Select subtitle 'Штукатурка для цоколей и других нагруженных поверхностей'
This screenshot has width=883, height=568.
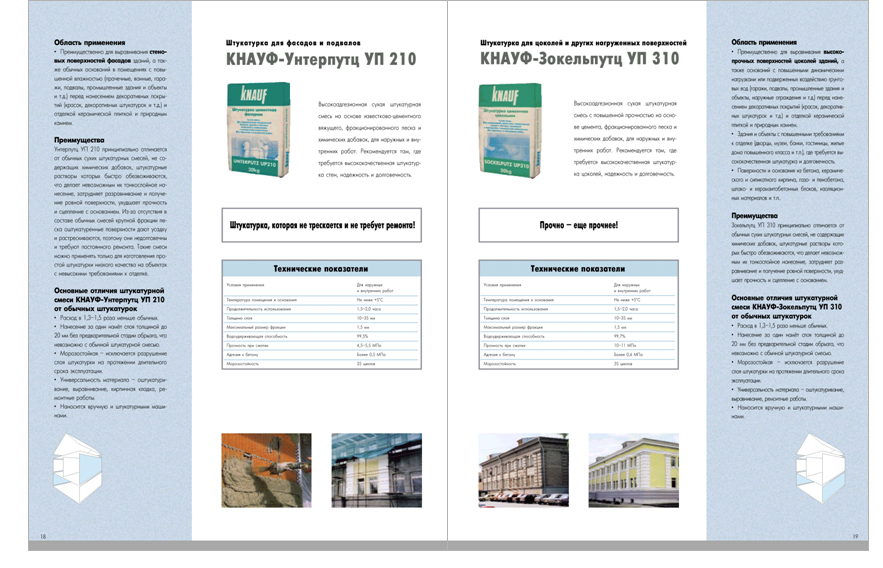point(583,43)
